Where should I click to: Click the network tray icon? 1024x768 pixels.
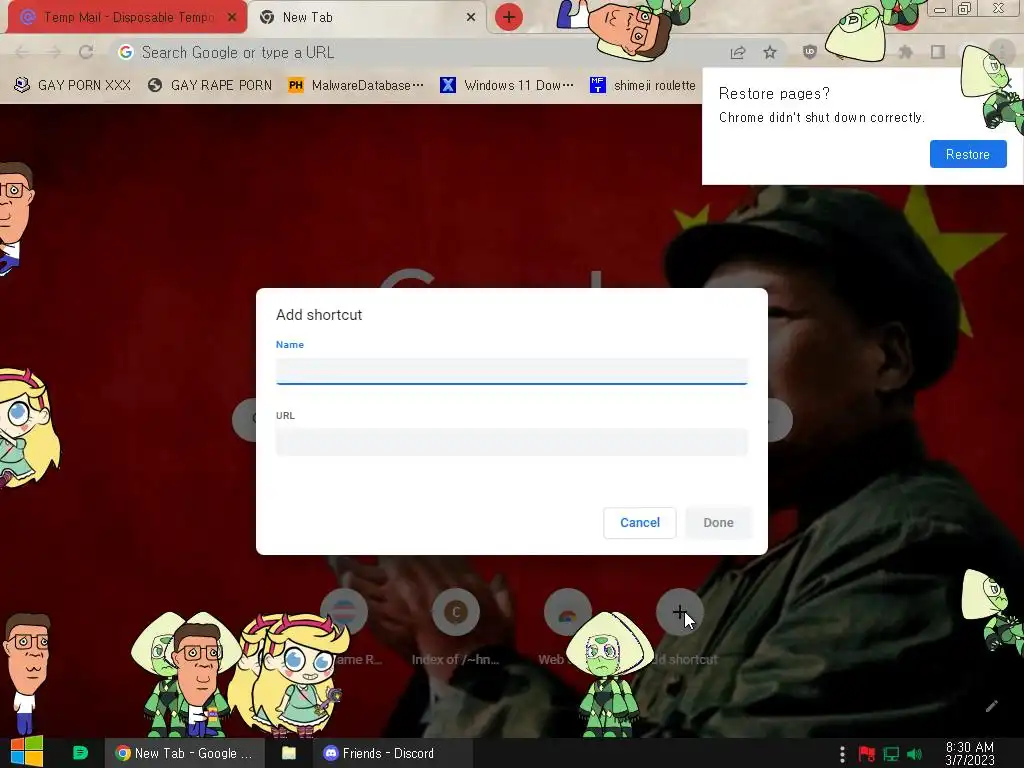[891, 754]
